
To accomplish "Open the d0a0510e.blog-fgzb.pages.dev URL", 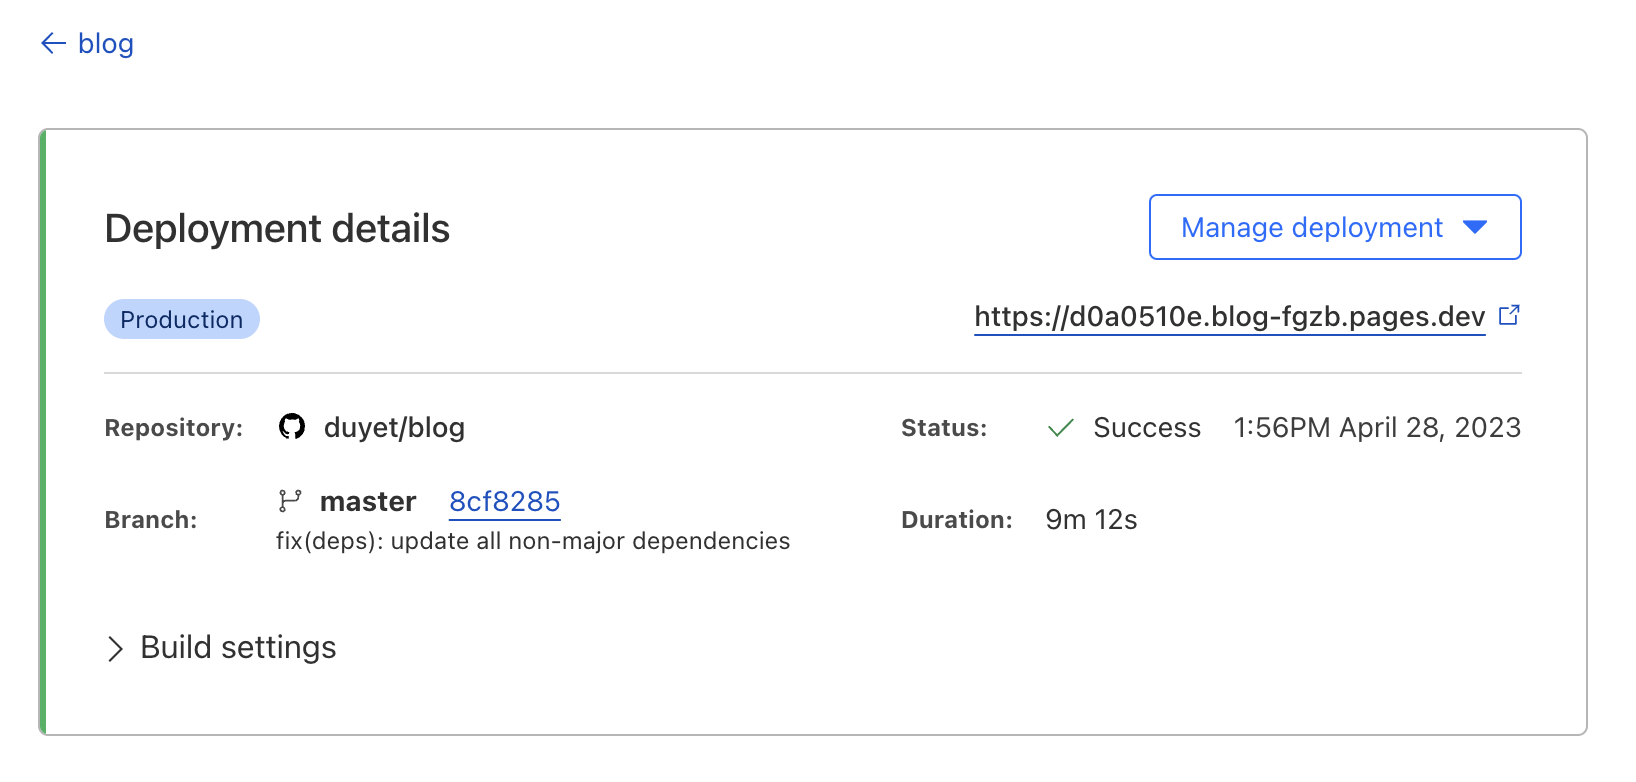I will [1229, 317].
